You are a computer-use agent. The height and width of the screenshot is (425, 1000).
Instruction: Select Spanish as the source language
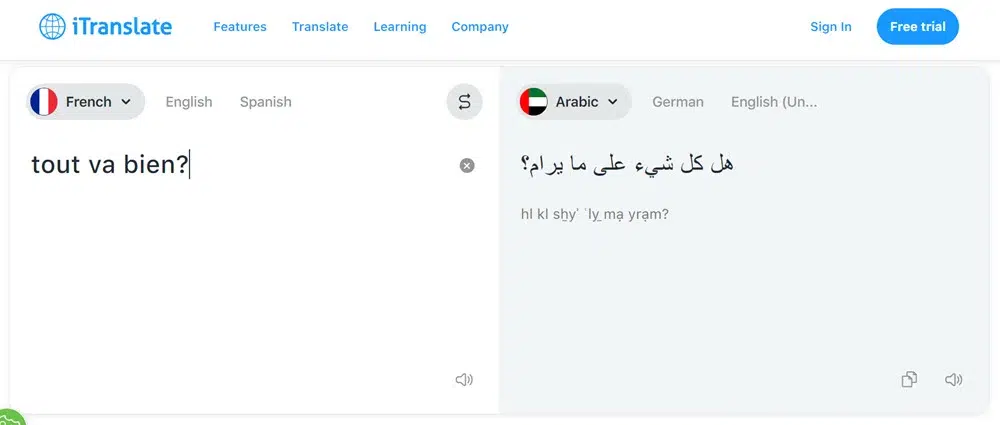265,102
